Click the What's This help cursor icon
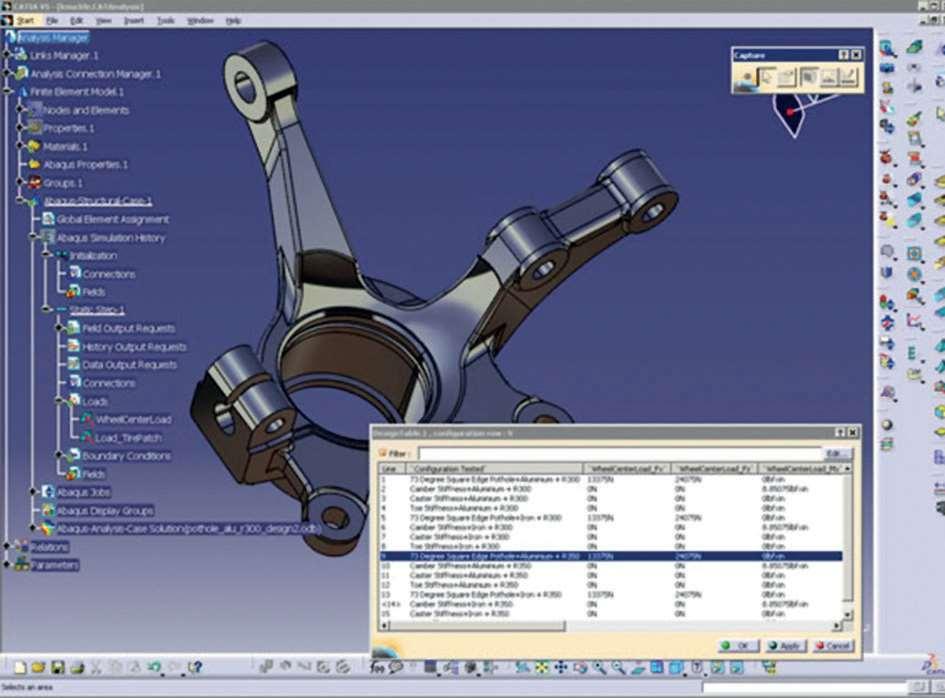This screenshot has height=698, width=945. (194, 667)
